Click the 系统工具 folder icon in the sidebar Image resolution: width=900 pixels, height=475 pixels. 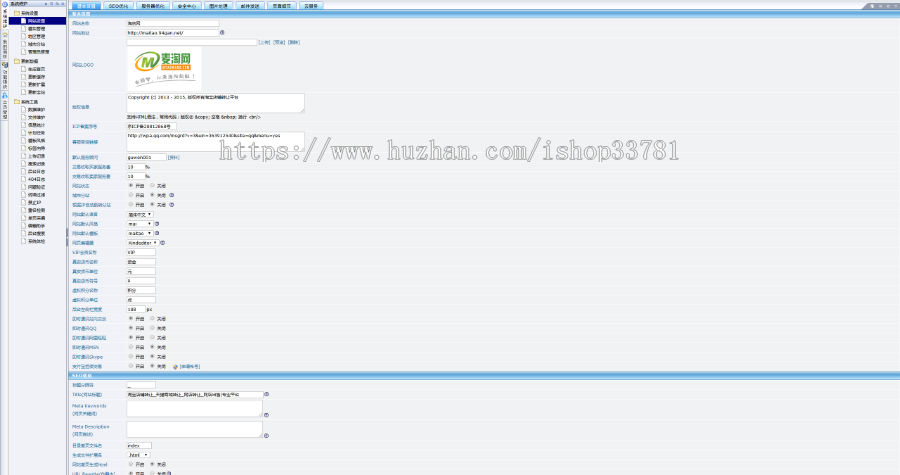coord(17,102)
